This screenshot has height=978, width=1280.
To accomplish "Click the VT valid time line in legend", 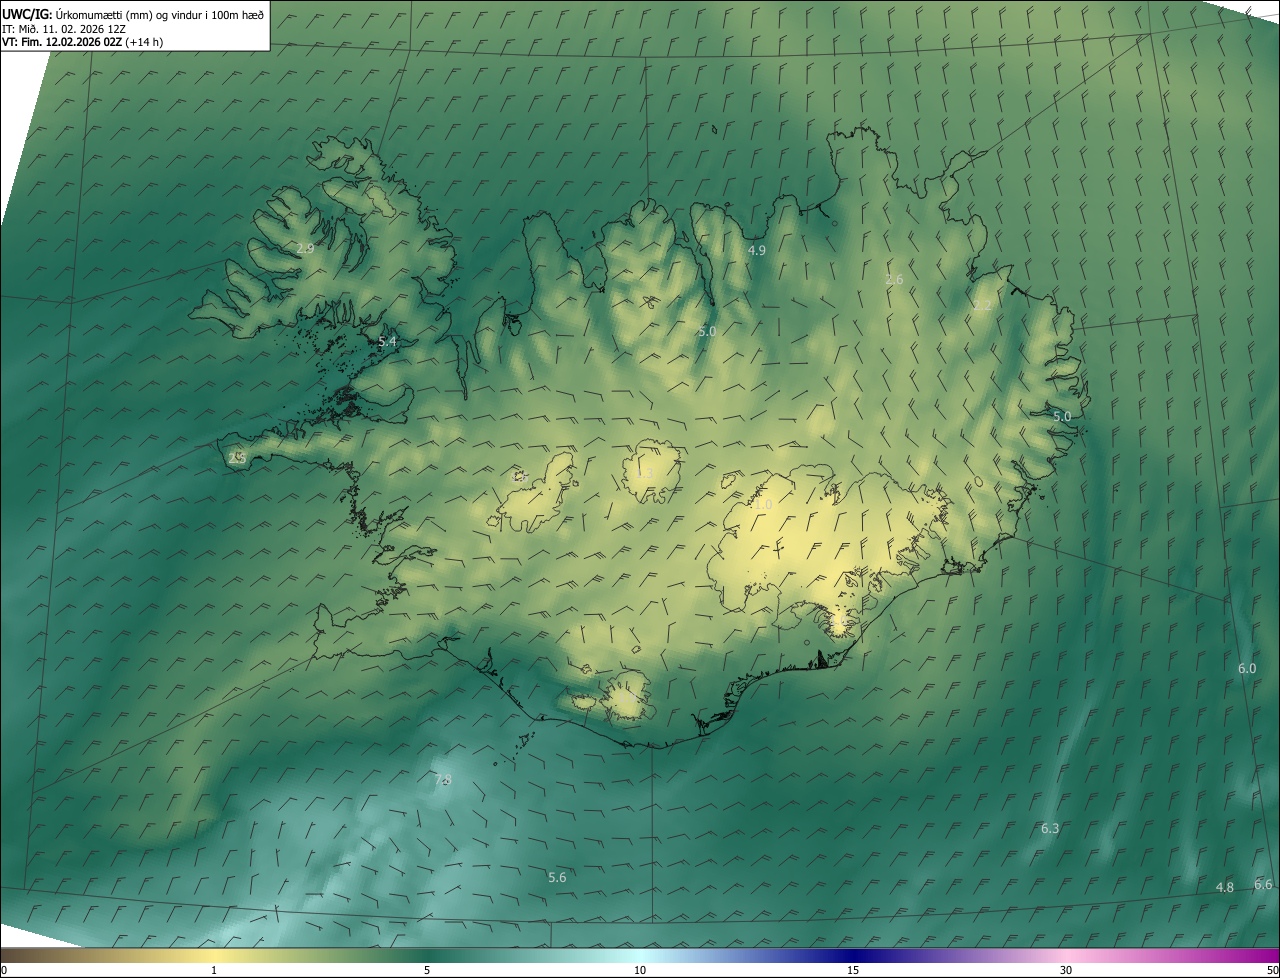I will [x=82, y=42].
